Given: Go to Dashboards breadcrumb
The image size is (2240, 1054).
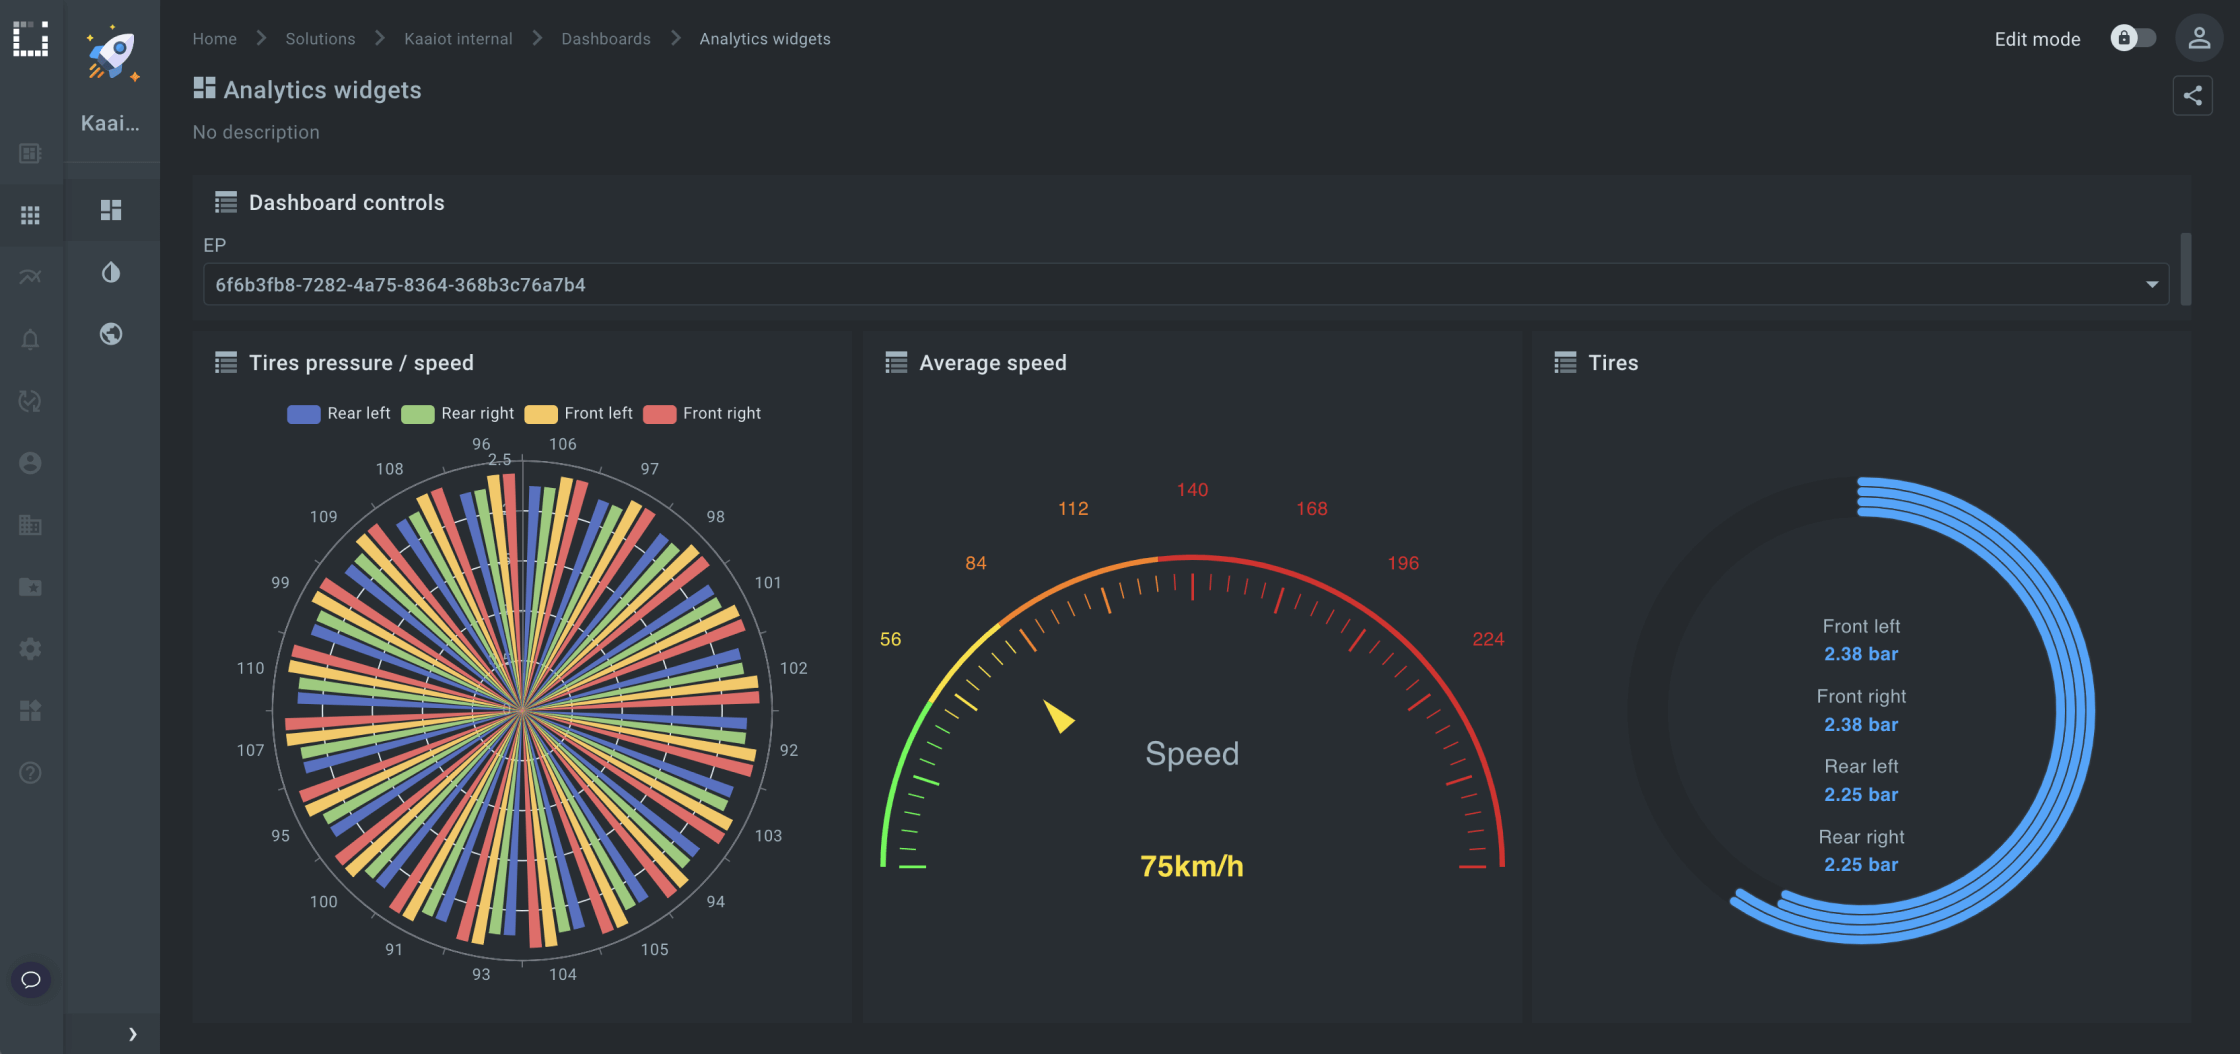Looking at the screenshot, I should (606, 38).
